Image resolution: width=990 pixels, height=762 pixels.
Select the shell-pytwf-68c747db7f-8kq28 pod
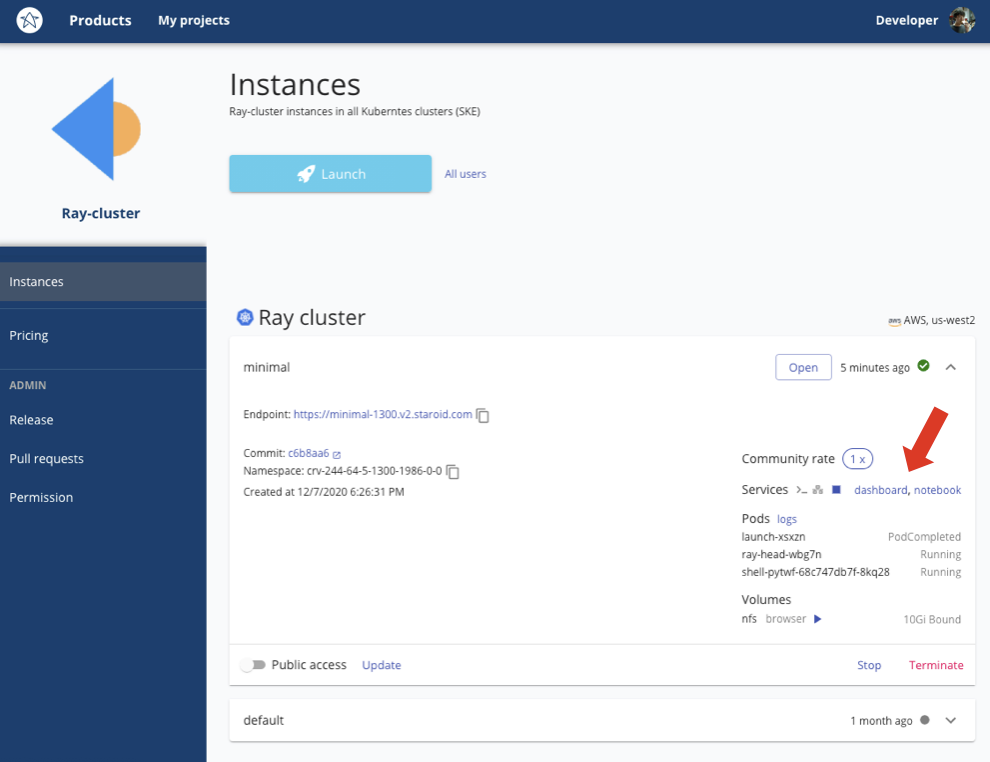pyautogui.click(x=815, y=572)
